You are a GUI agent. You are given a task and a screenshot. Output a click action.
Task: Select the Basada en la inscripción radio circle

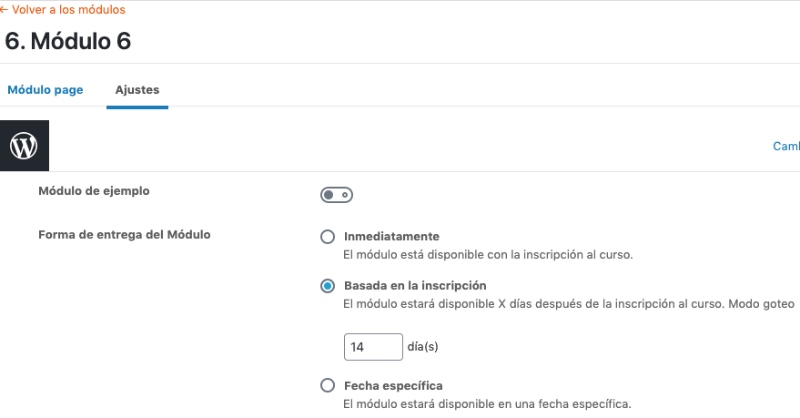coord(327,286)
